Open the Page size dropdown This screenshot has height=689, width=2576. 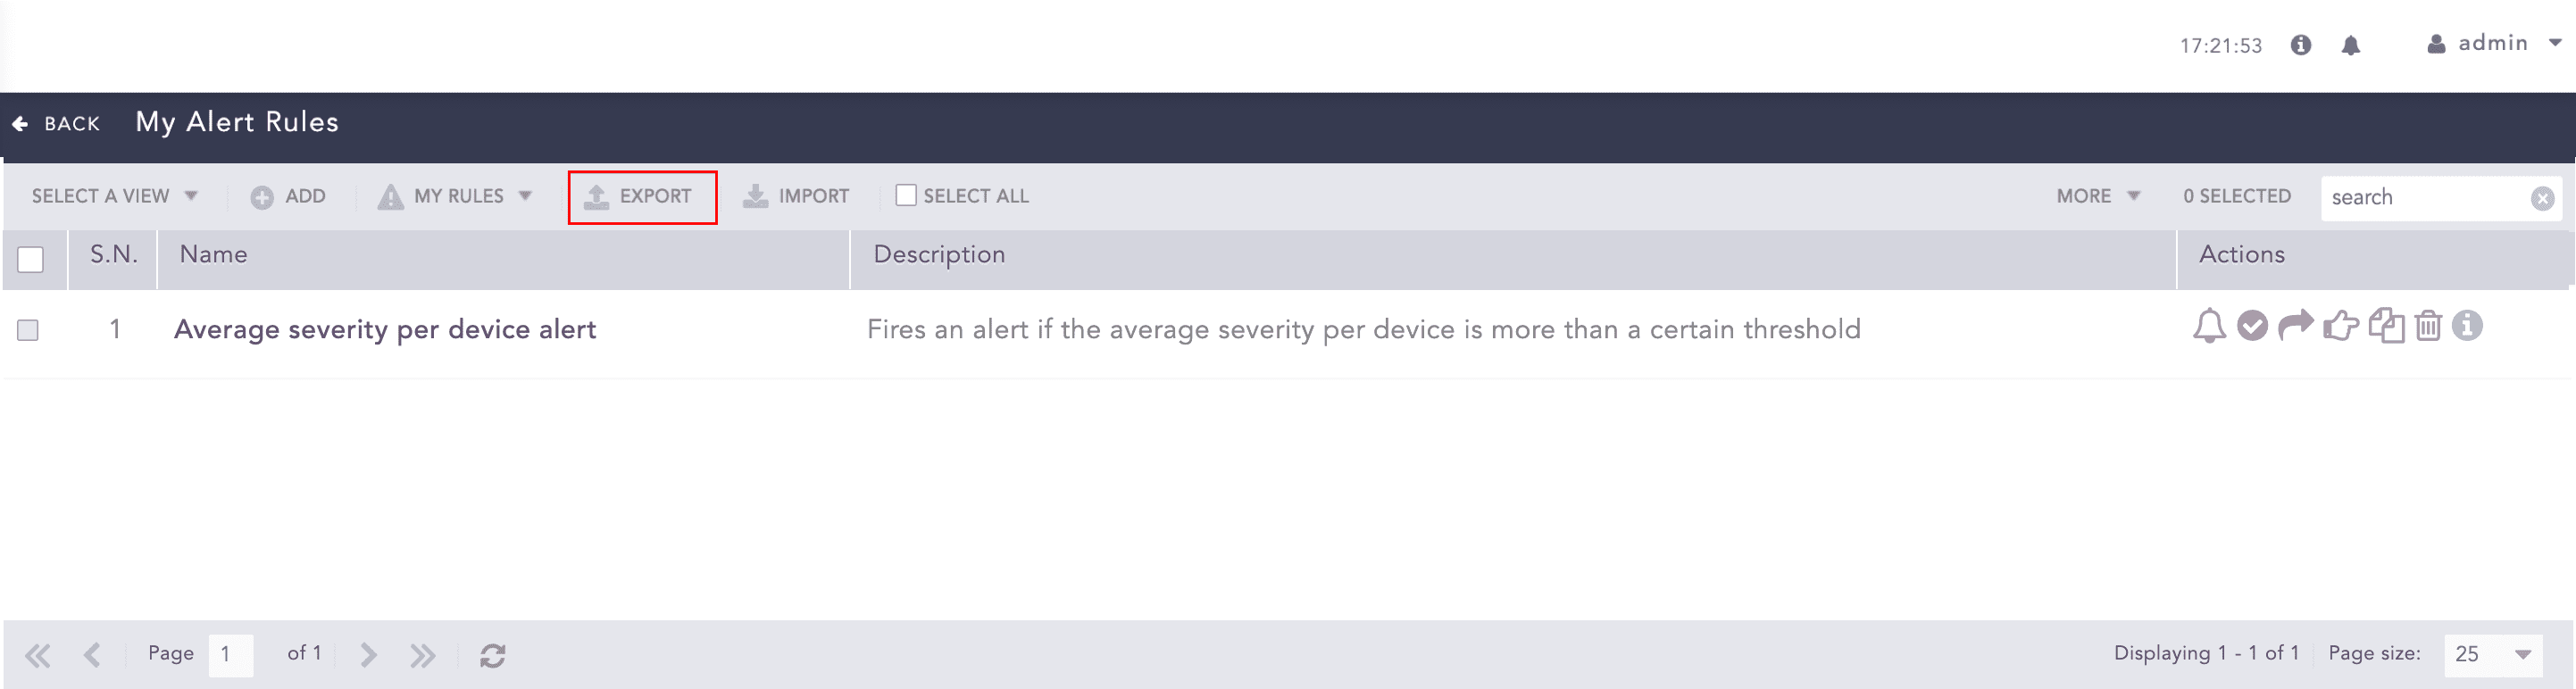click(2492, 654)
